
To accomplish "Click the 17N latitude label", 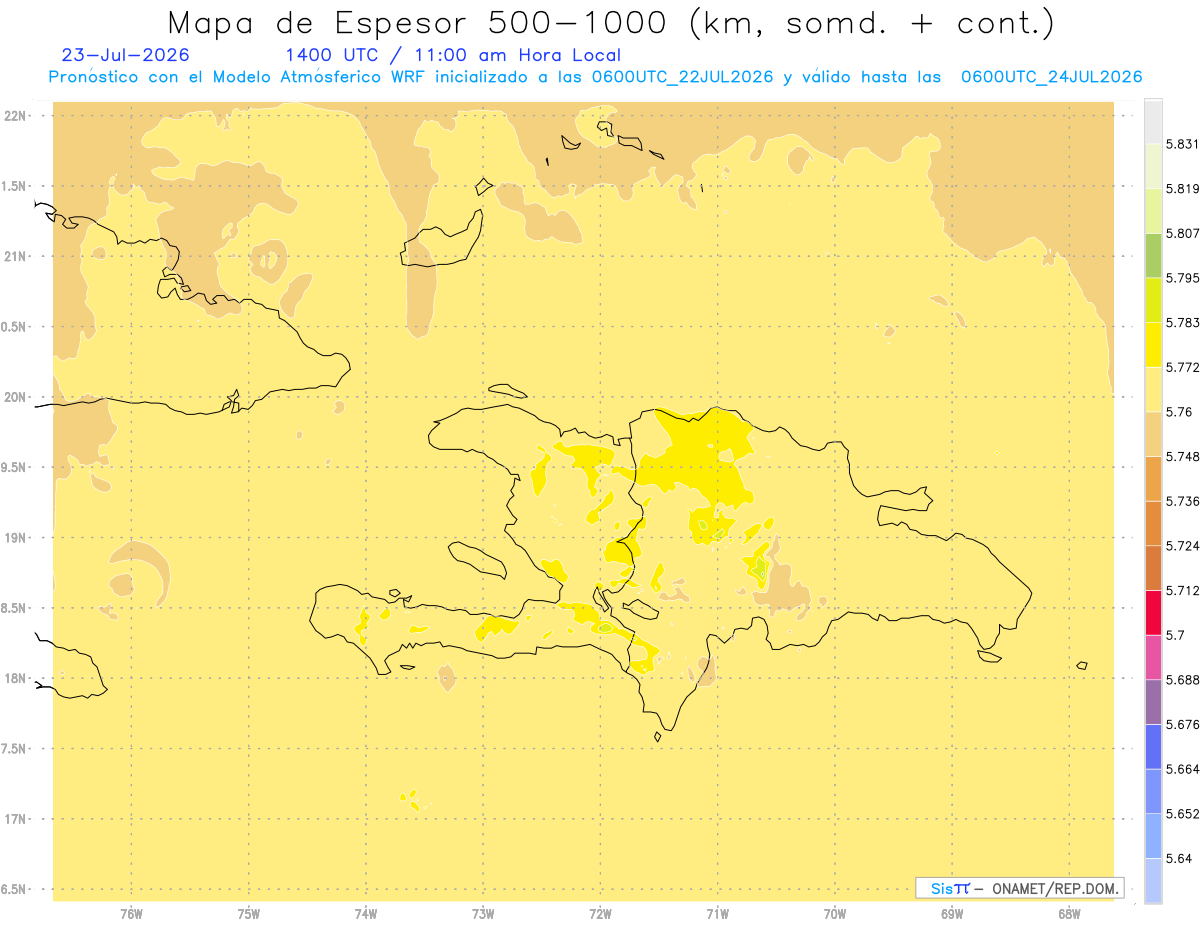I will tap(15, 819).
